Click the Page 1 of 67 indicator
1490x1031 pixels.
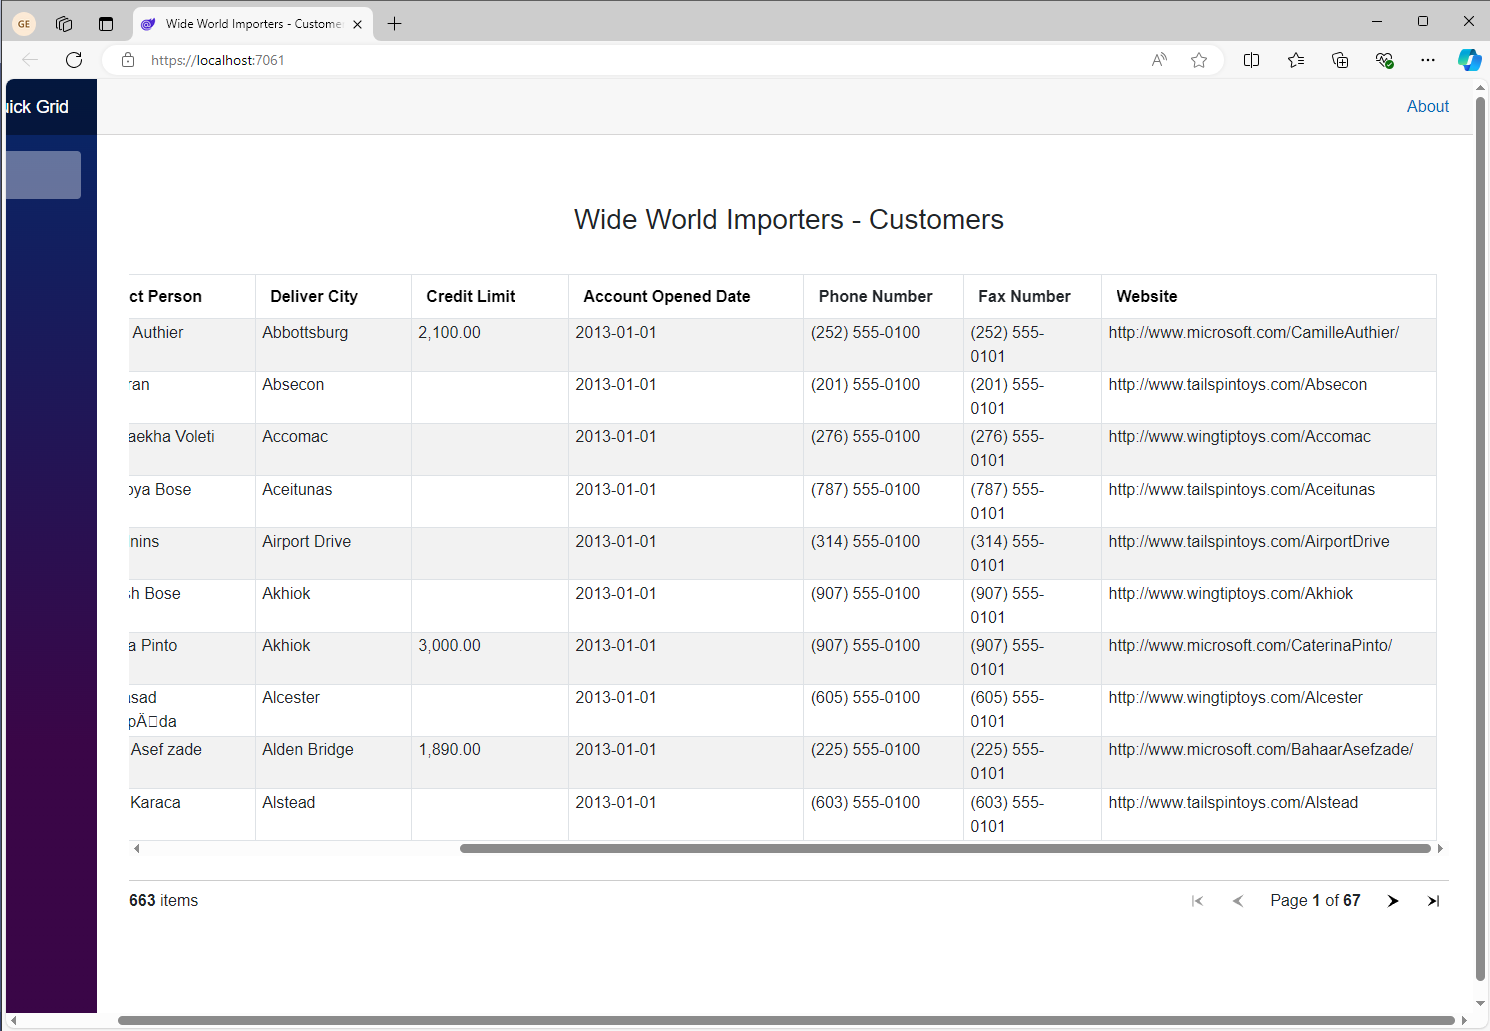[x=1315, y=900]
